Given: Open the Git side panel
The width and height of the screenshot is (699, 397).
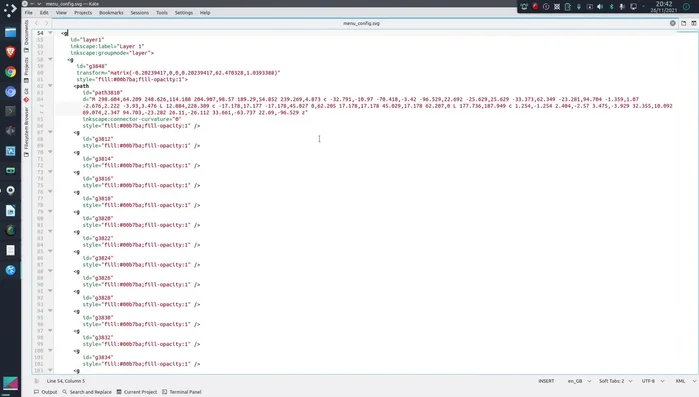Looking at the screenshot, I should 26,95.
